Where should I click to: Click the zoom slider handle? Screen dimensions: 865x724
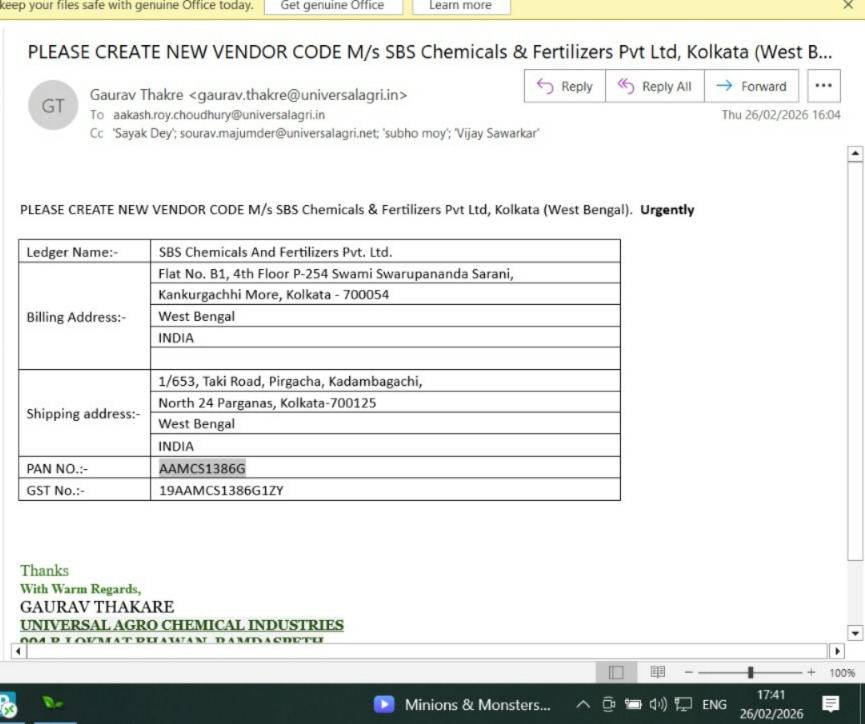click(750, 673)
